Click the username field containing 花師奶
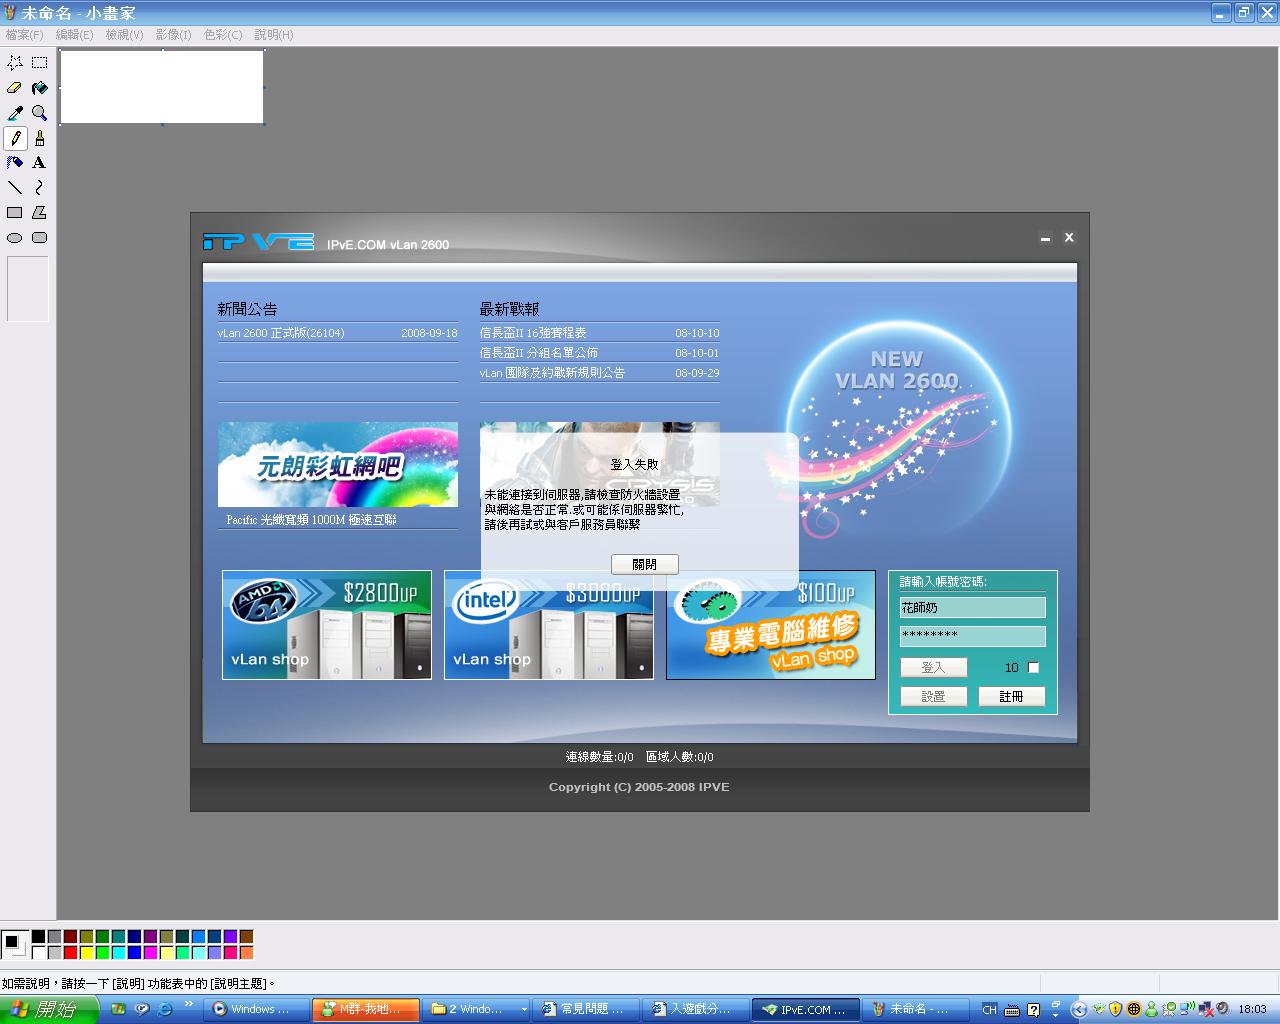This screenshot has width=1280, height=1024. 972,608
